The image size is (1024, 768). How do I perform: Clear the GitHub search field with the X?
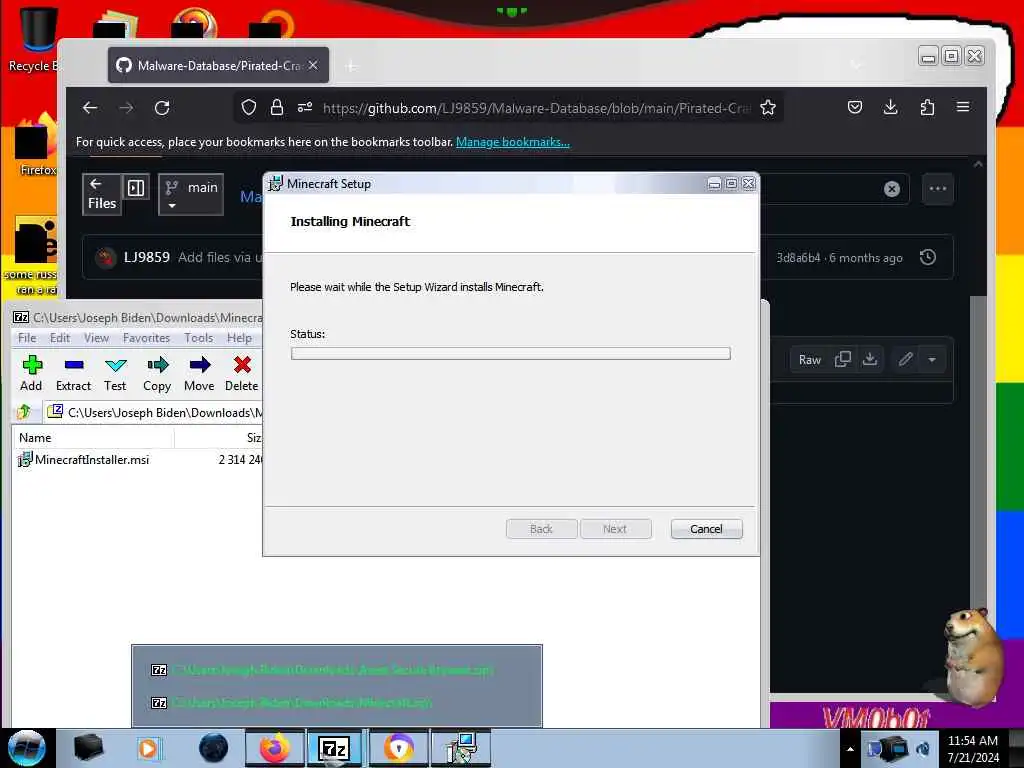point(891,189)
